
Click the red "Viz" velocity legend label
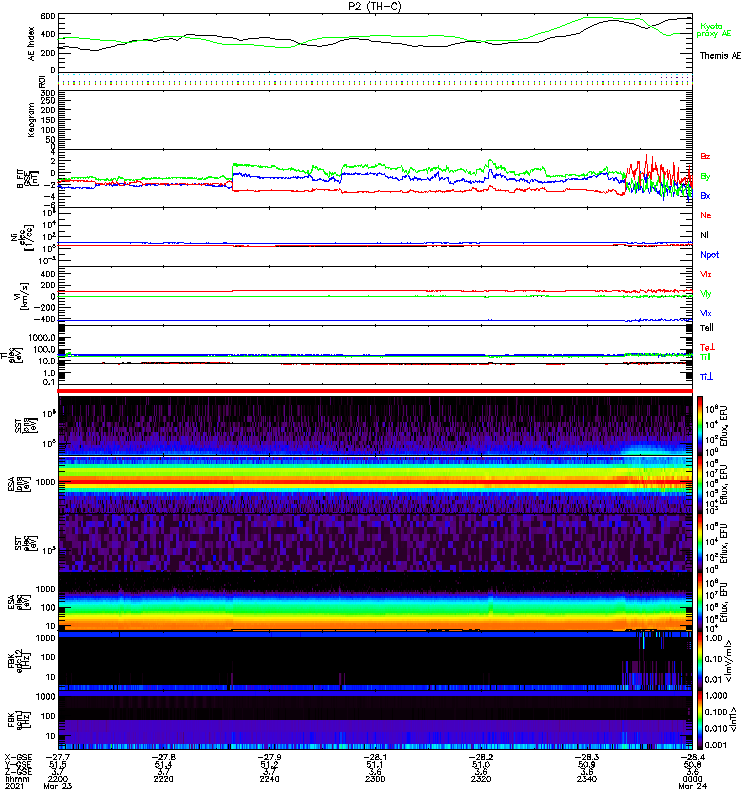(706, 274)
